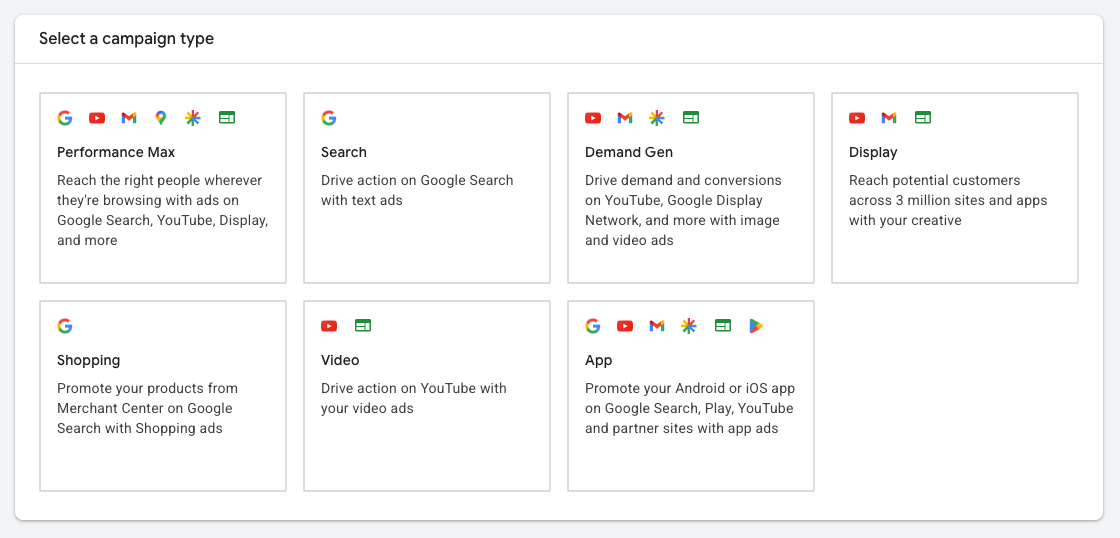Viewport: 1120px width, 538px height.
Task: Click the Google icon in the Shopping card
Action: tap(65, 326)
